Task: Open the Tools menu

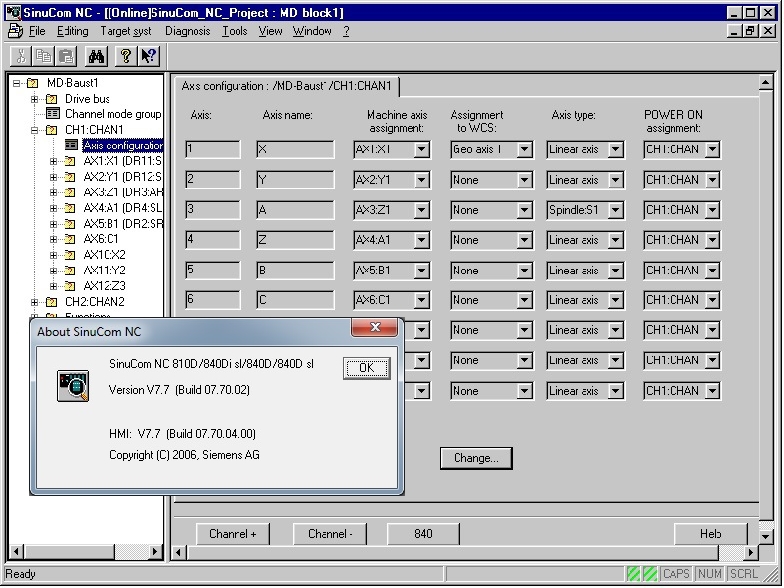Action: point(234,31)
